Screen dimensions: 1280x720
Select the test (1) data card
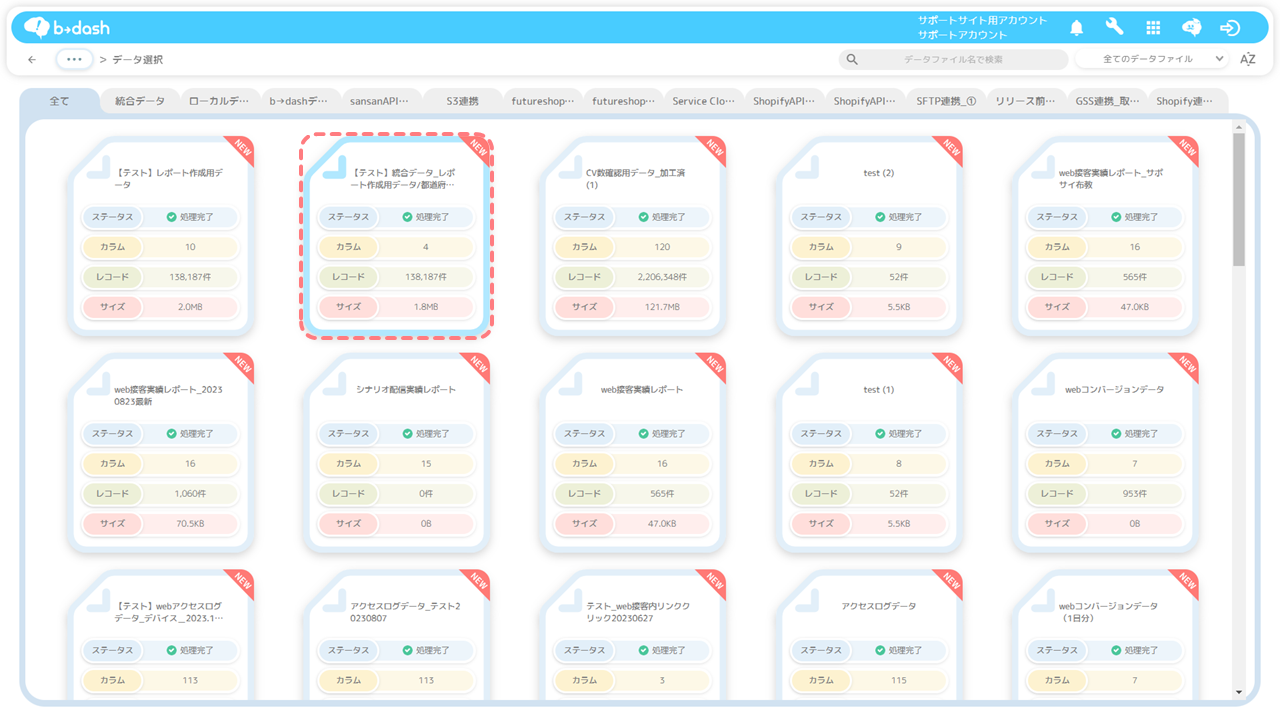coord(870,452)
